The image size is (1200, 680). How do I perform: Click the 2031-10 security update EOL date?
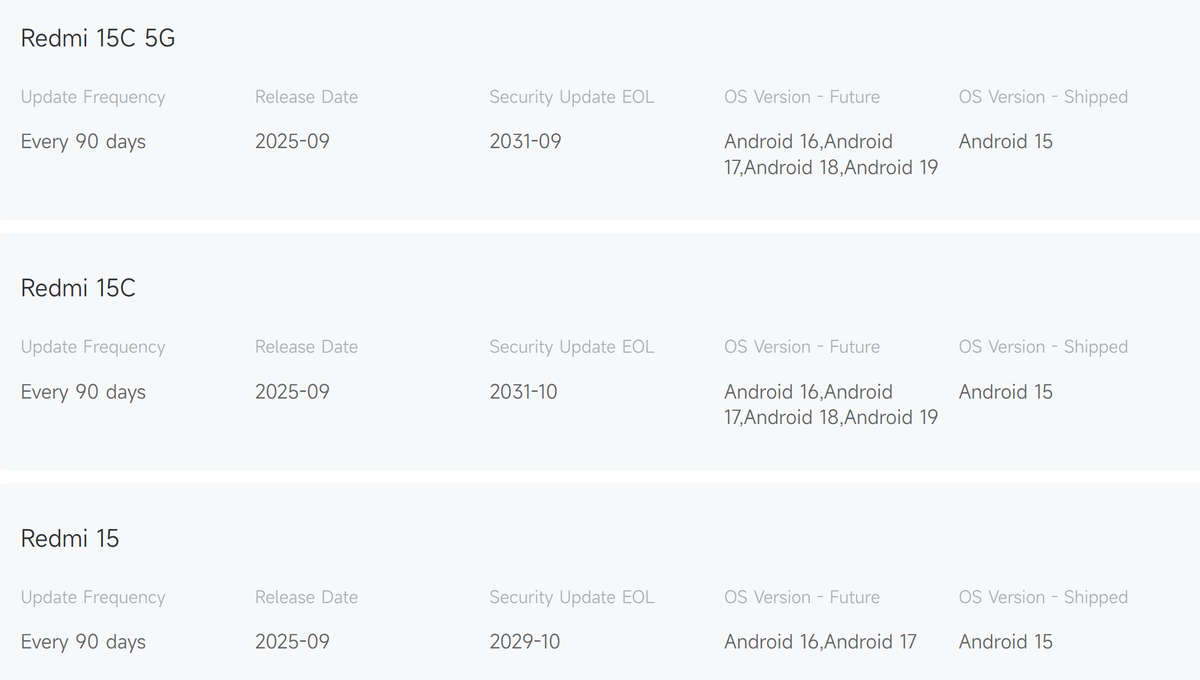[x=523, y=392]
